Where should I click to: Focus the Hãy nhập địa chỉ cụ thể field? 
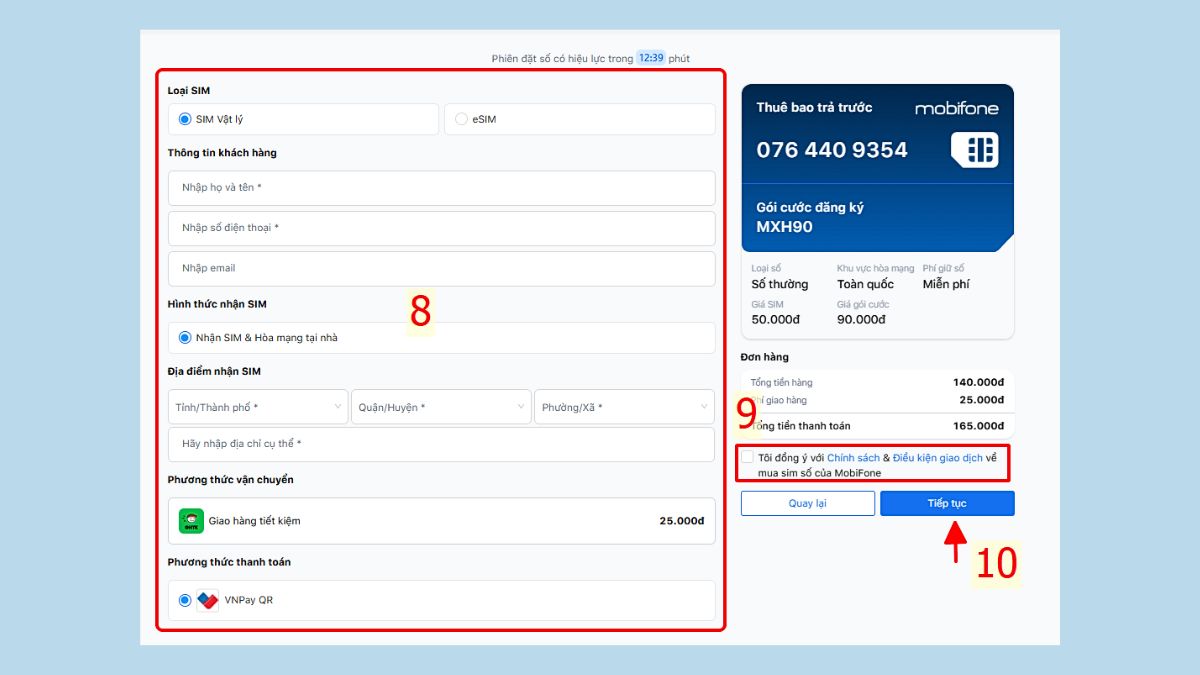pyautogui.click(x=442, y=444)
